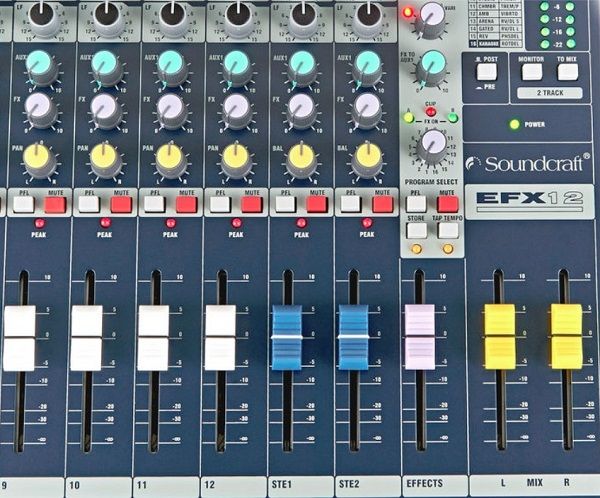Switch the aux POST/PRE button

pyautogui.click(x=486, y=72)
